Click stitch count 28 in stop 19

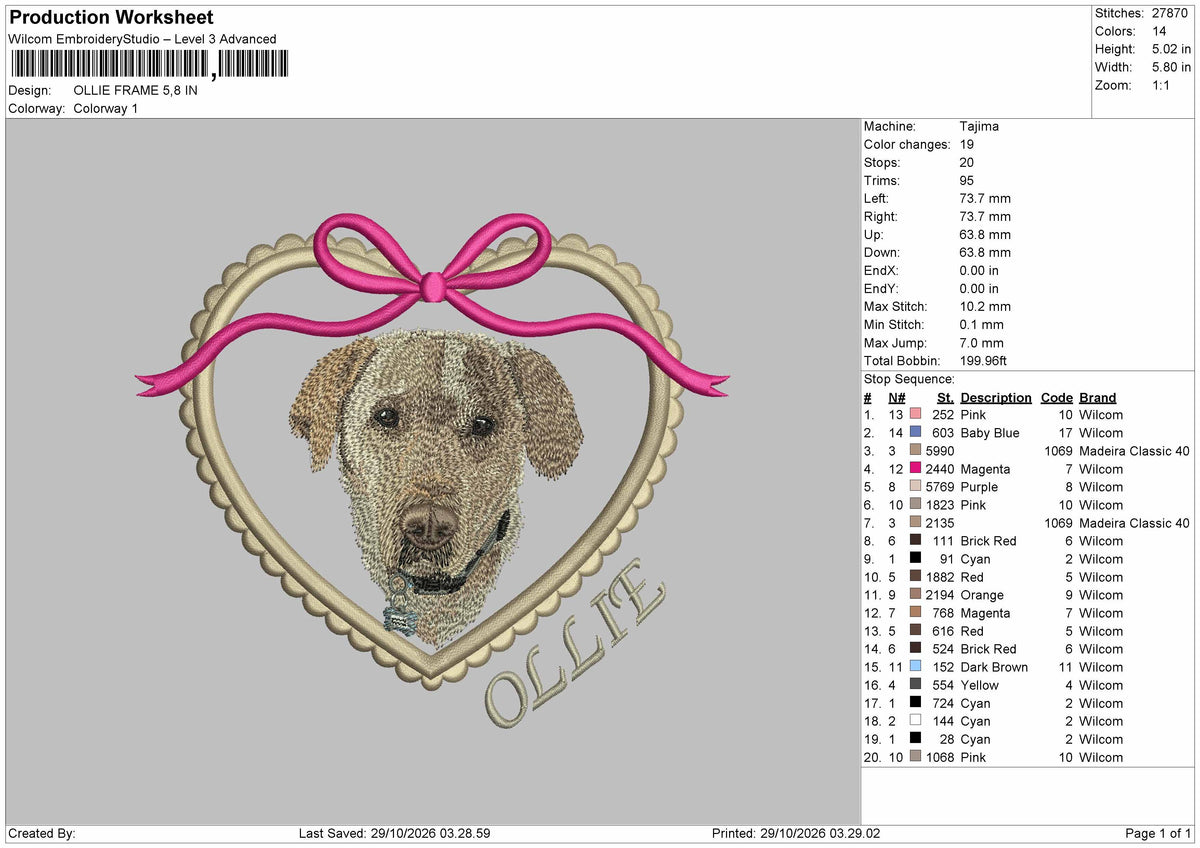(948, 739)
